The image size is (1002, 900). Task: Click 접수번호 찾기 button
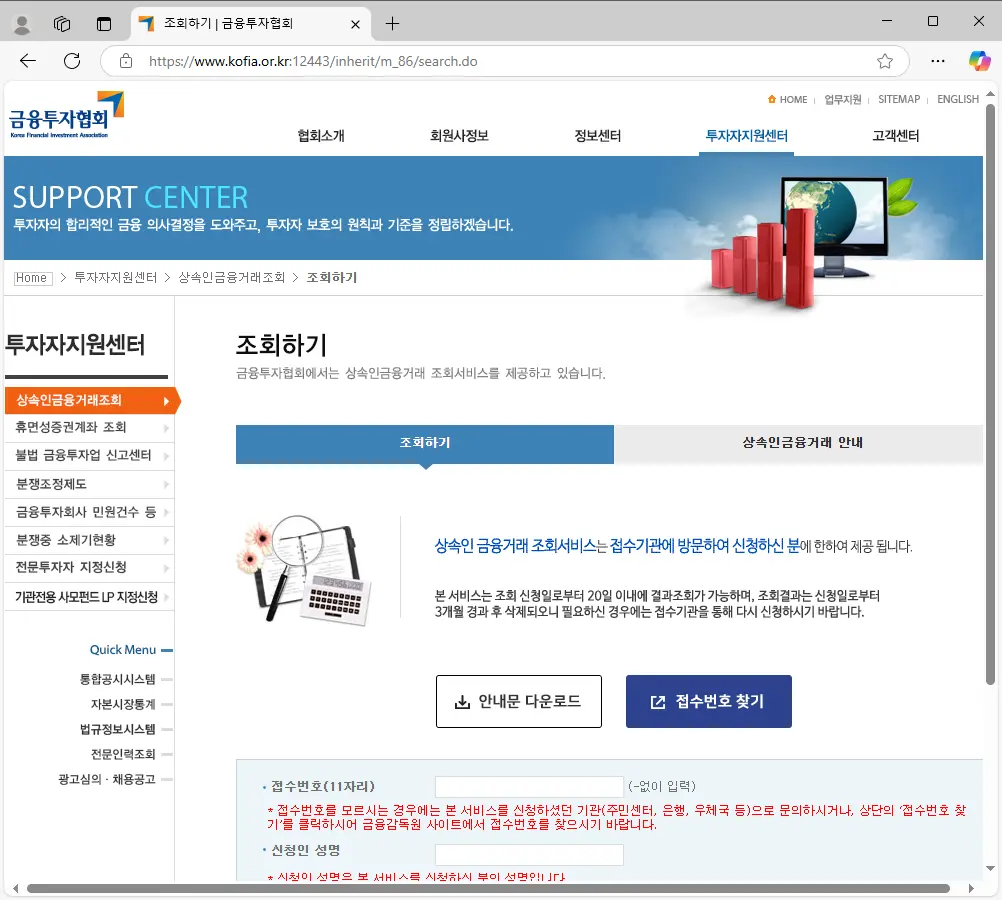click(709, 701)
